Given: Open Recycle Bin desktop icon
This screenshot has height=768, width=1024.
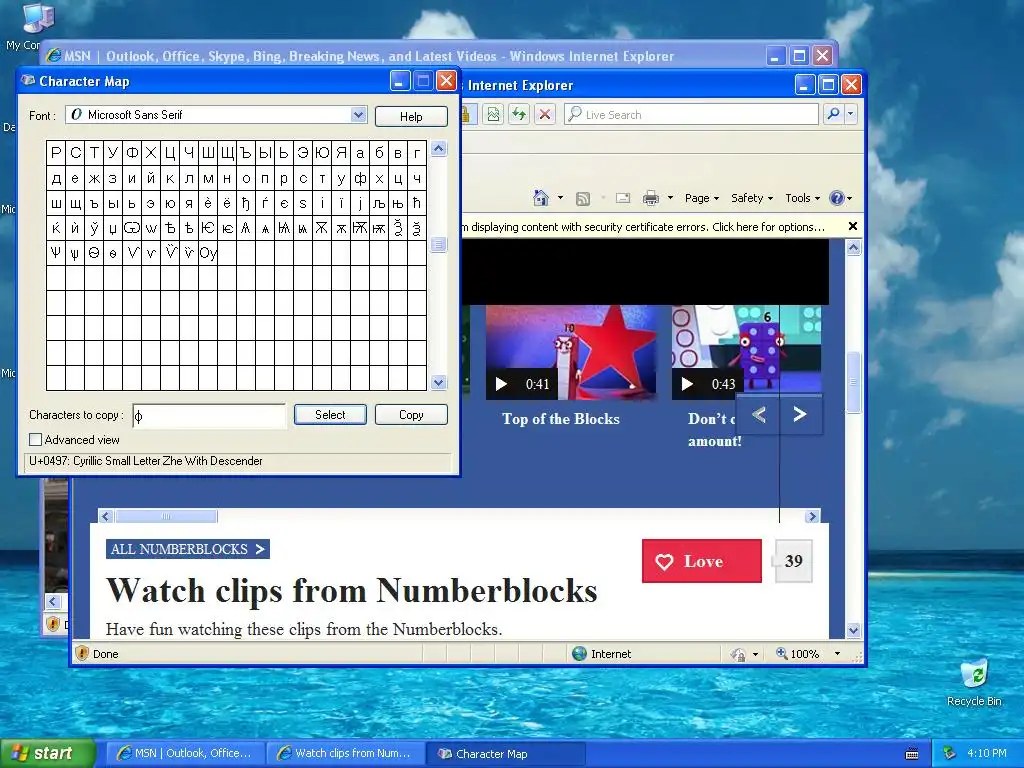Looking at the screenshot, I should point(974,682).
